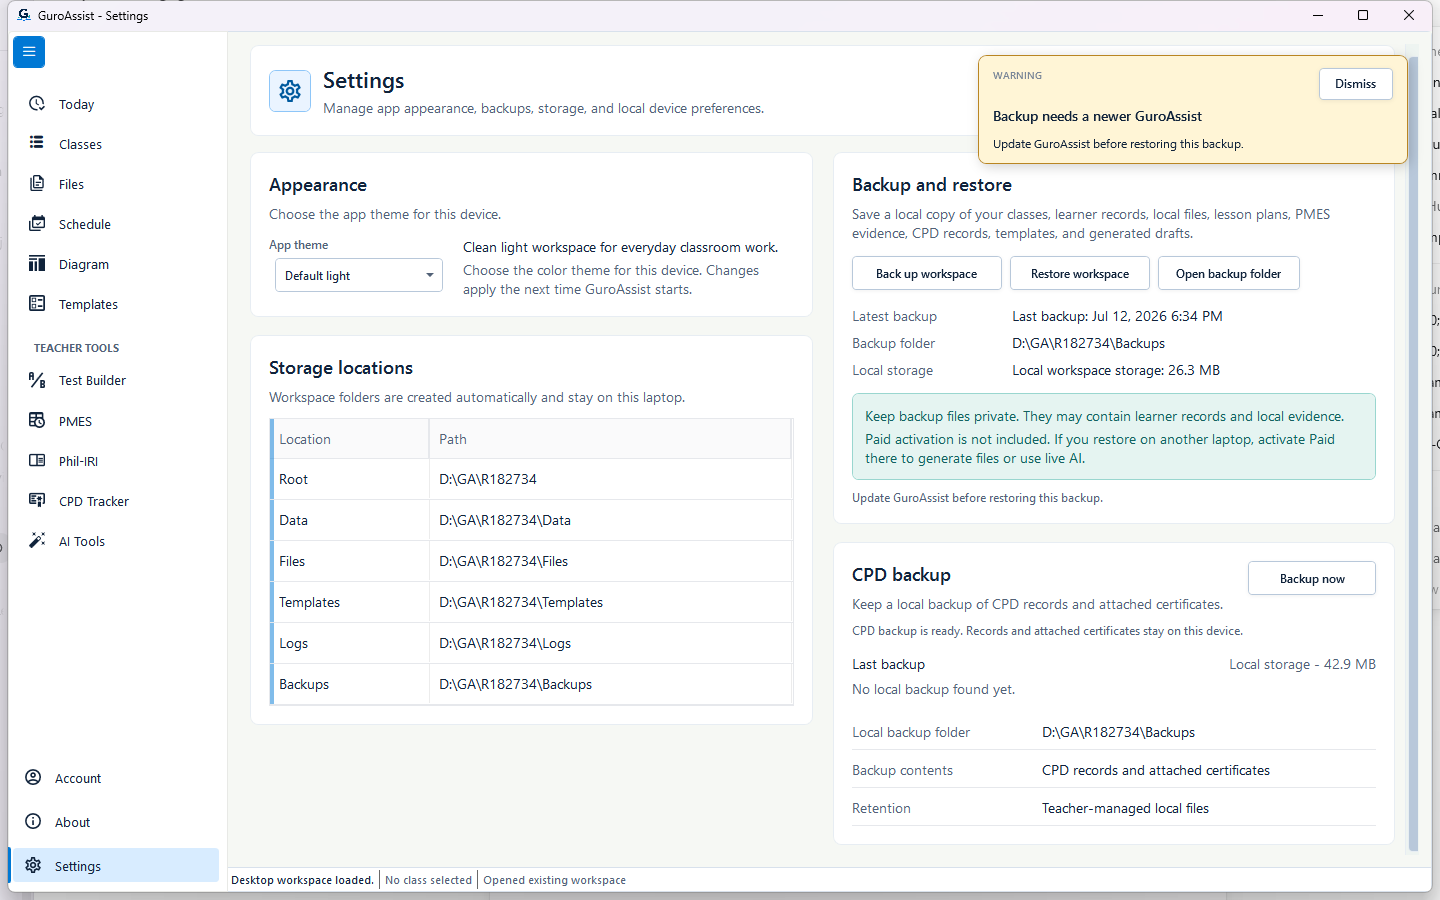Click Local workspace storage 26.3 MB value
Image resolution: width=1440 pixels, height=900 pixels.
pos(1116,370)
